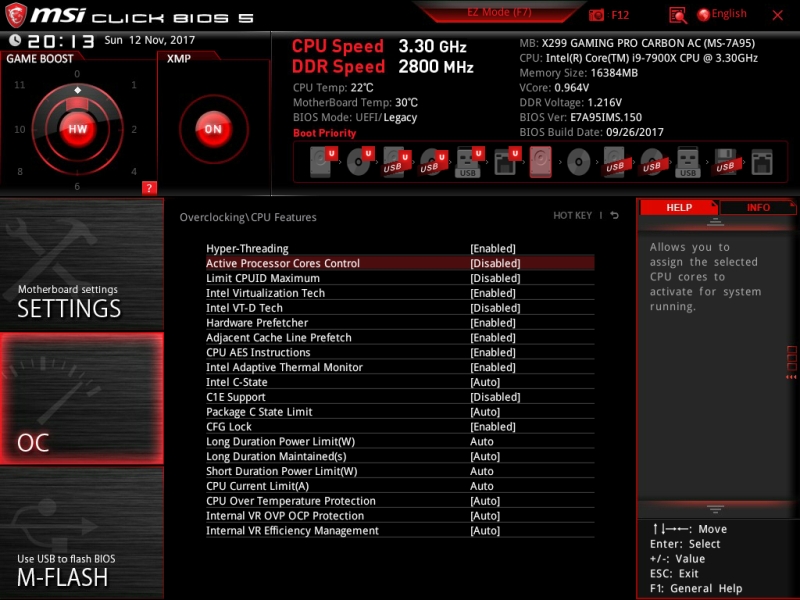This screenshot has width=800, height=600.
Task: Select the Adjacent Cache Line Prefetch row
Action: (x=400, y=337)
